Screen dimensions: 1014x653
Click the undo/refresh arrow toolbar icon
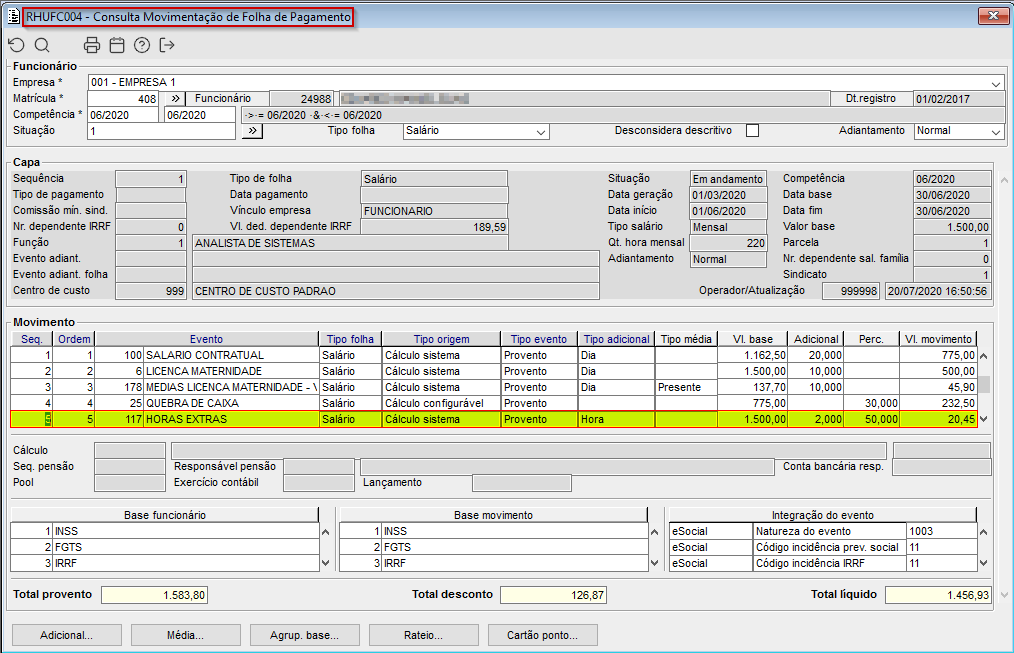(16, 45)
